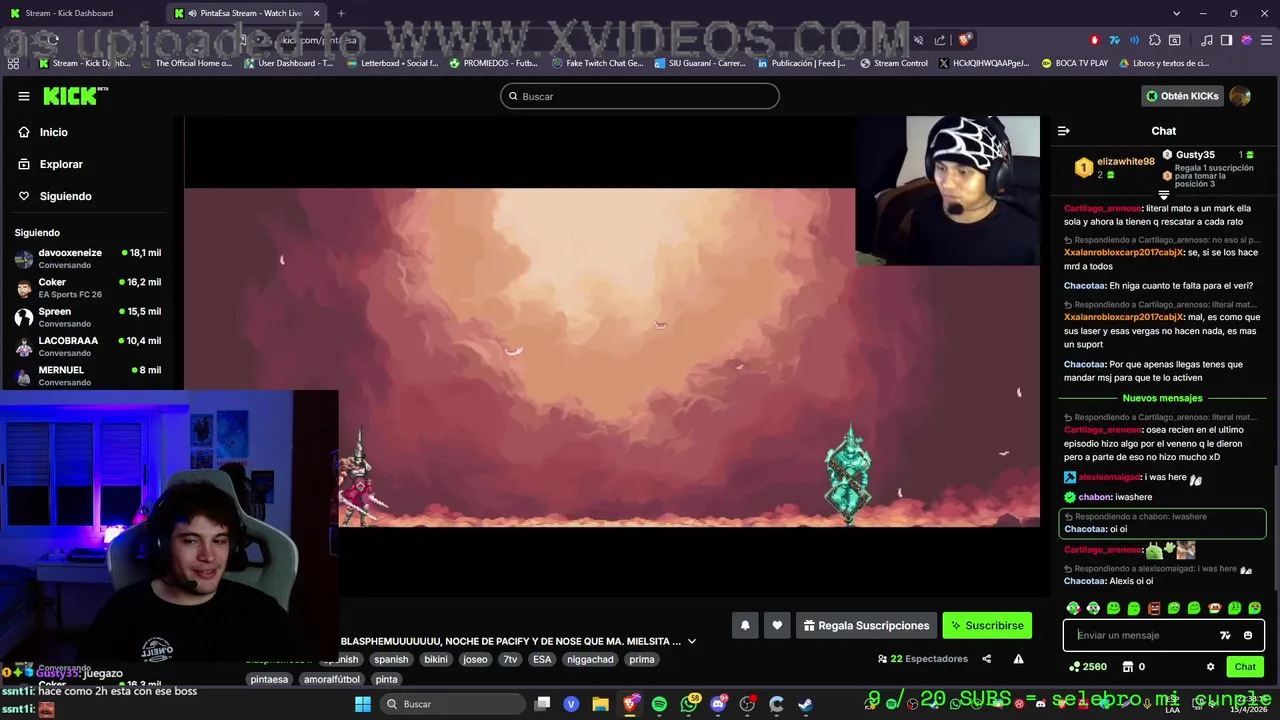Viewport: 1280px width, 720px height.
Task: Click the main stream video player
Action: 612,357
